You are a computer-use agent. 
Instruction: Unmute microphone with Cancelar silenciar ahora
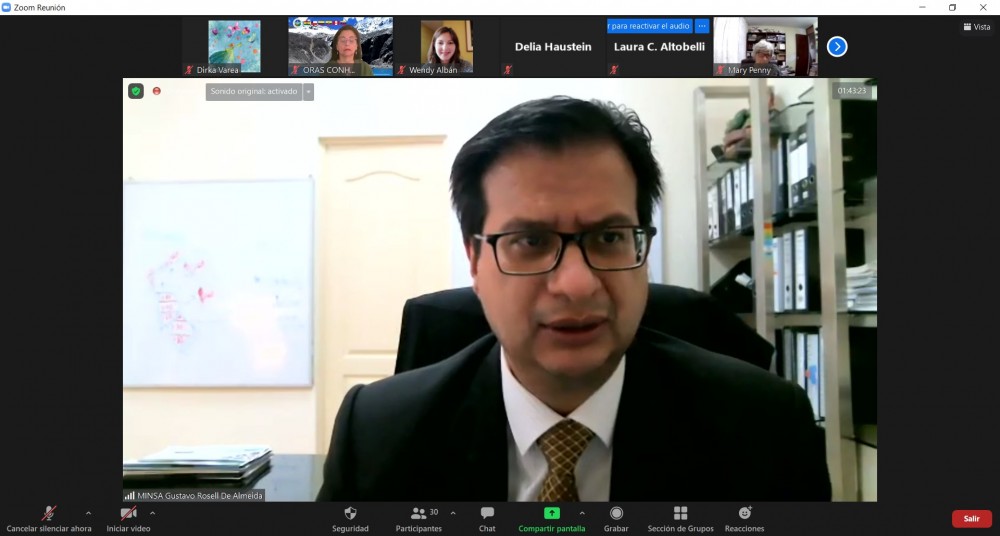pyautogui.click(x=49, y=513)
